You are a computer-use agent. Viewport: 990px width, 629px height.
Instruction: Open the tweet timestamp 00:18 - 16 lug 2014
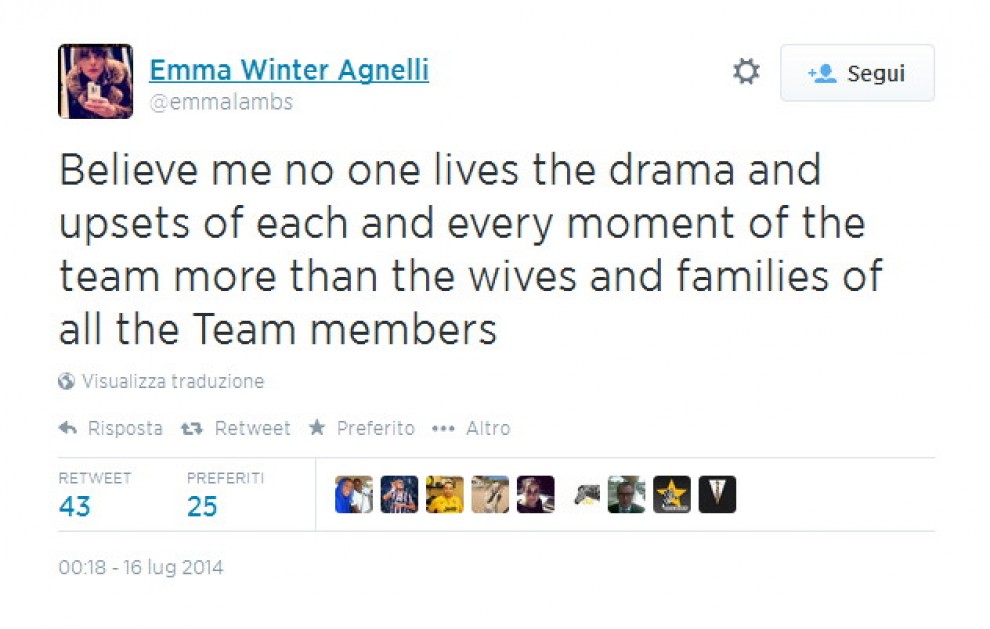pos(140,568)
